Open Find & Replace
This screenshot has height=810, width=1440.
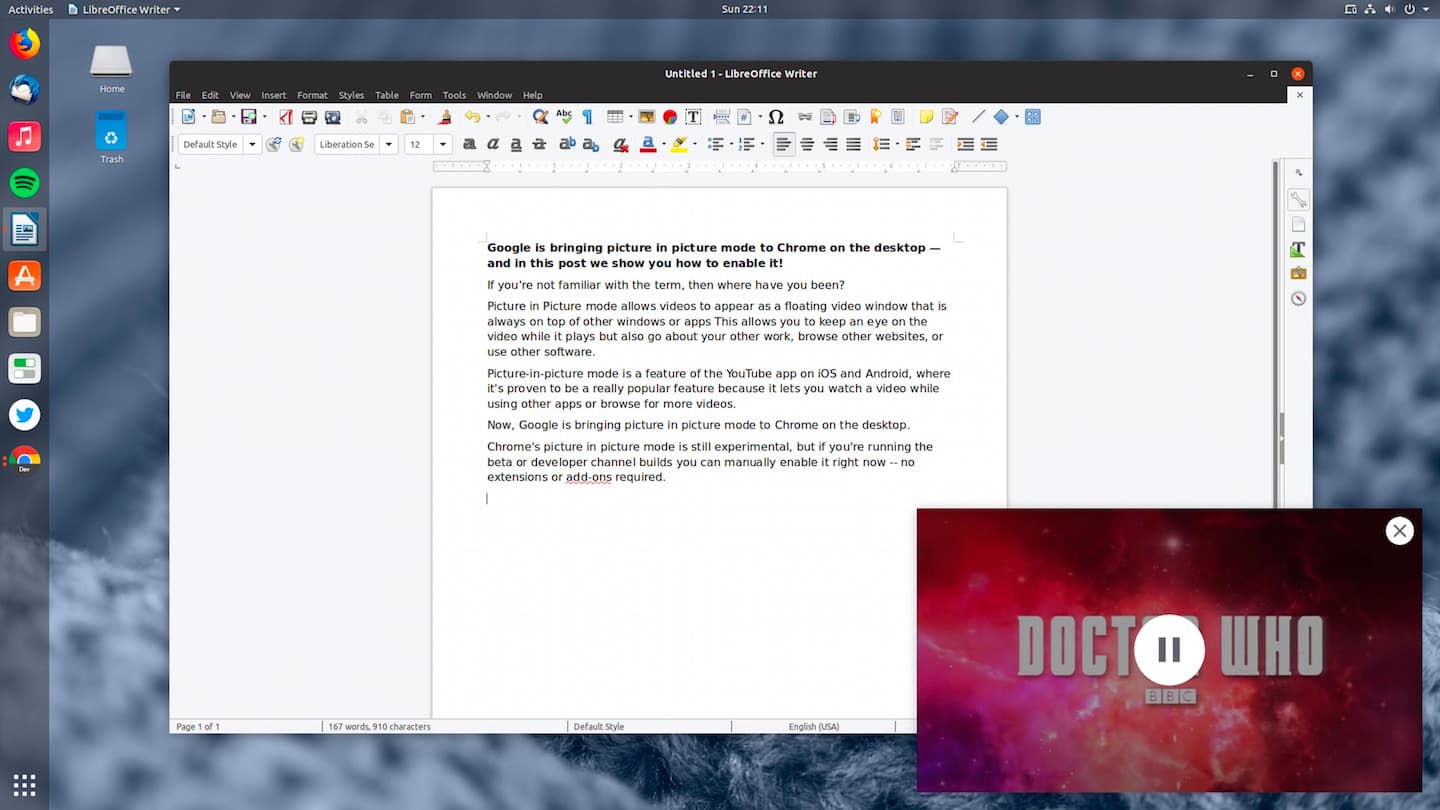pos(540,117)
